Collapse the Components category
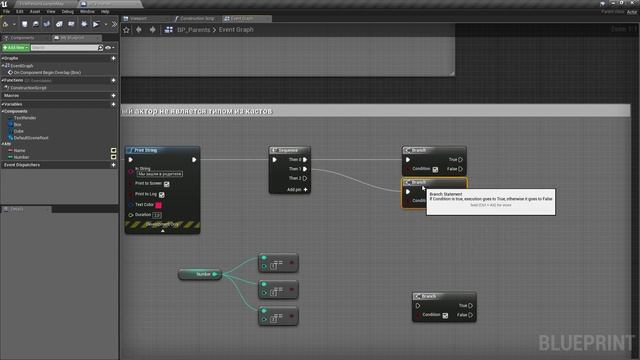Viewport: 640px width, 360px height. pyautogui.click(x=2, y=111)
